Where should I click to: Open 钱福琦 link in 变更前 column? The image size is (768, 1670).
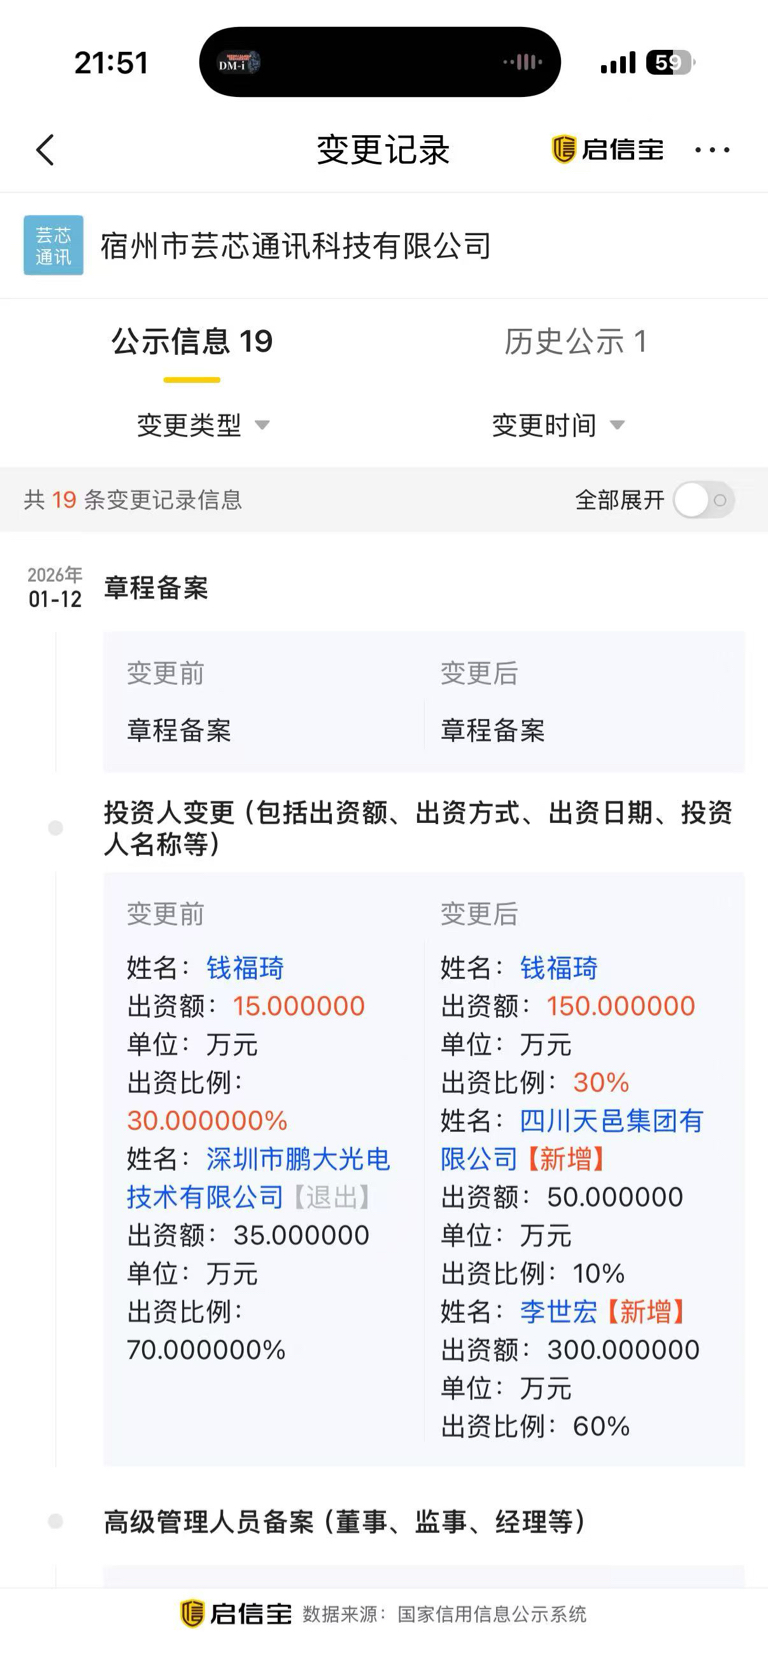click(x=245, y=968)
